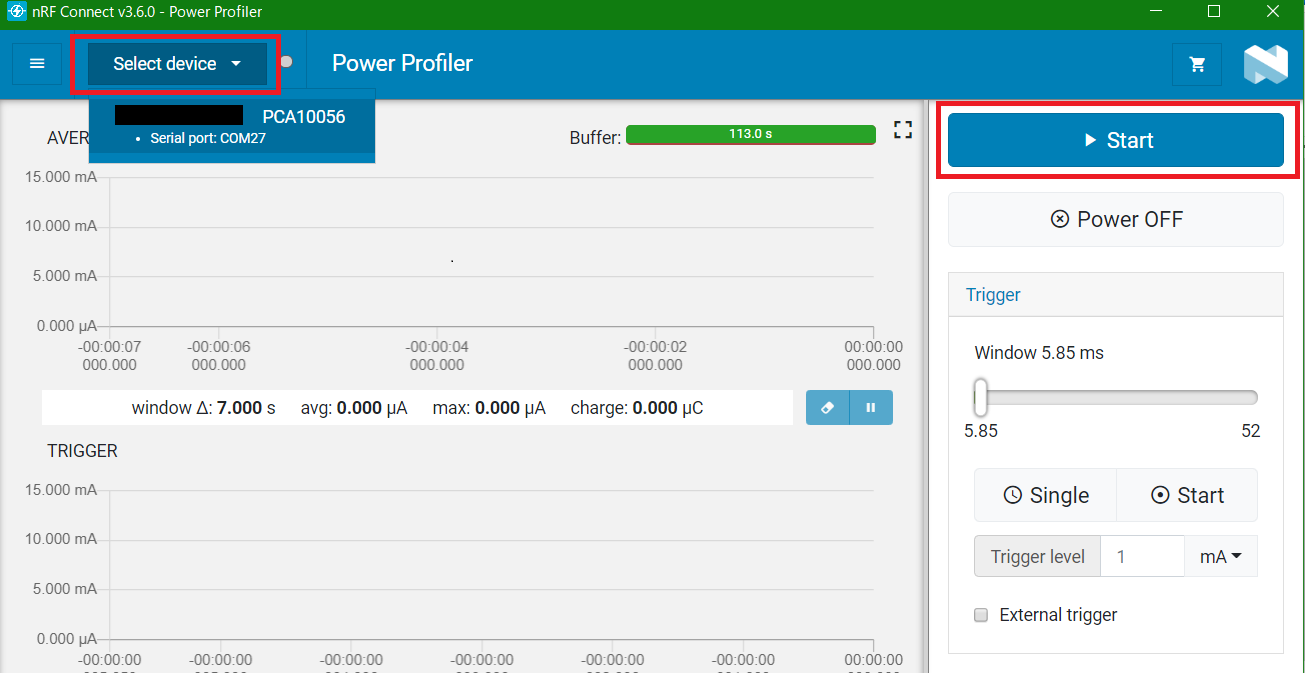1305x673 pixels.
Task: Click the Nordic Semiconductor logo
Action: click(1266, 63)
